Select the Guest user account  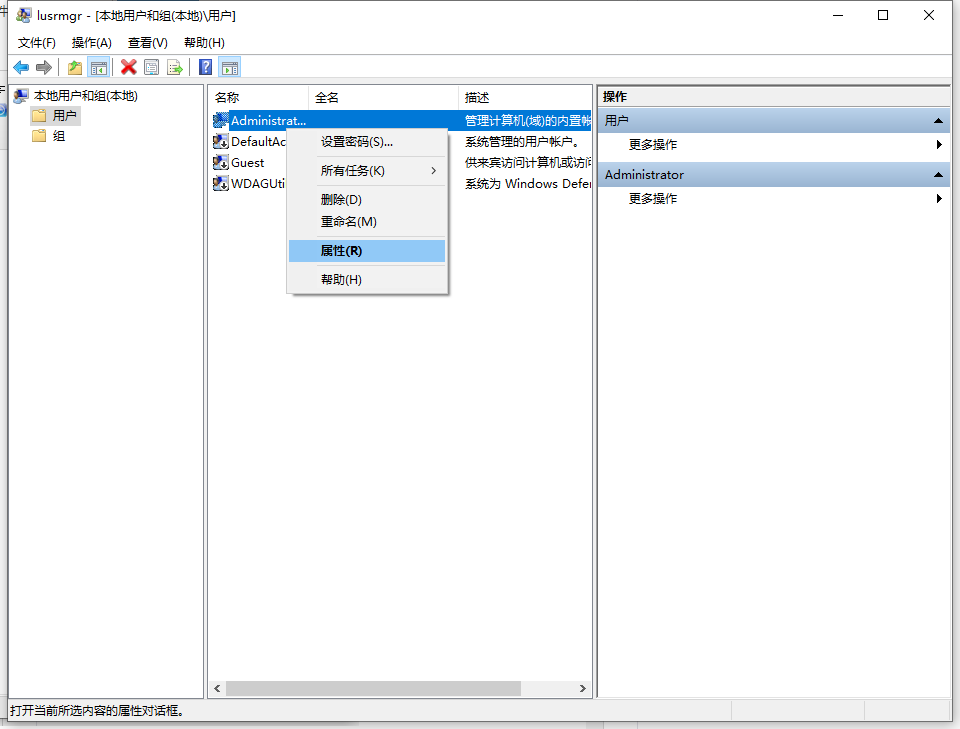click(x=247, y=162)
